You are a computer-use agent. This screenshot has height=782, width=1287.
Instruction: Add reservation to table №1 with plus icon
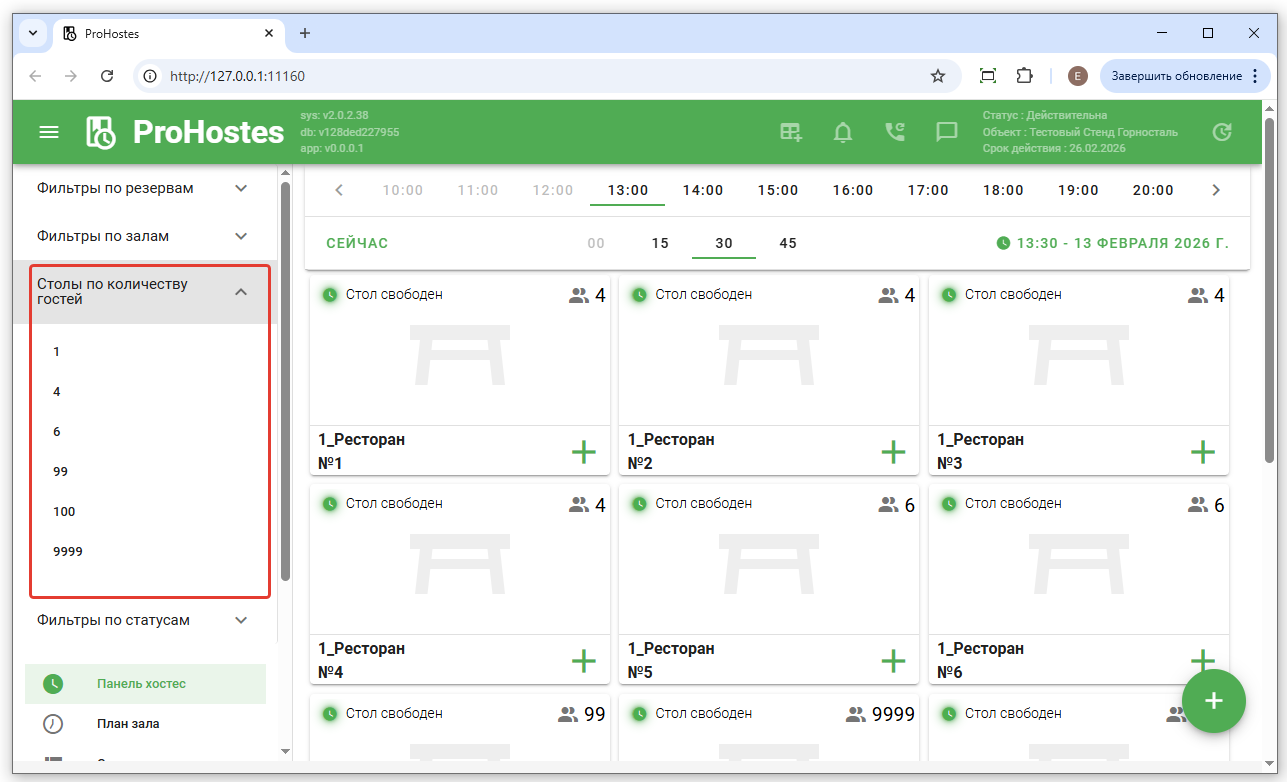coord(583,452)
